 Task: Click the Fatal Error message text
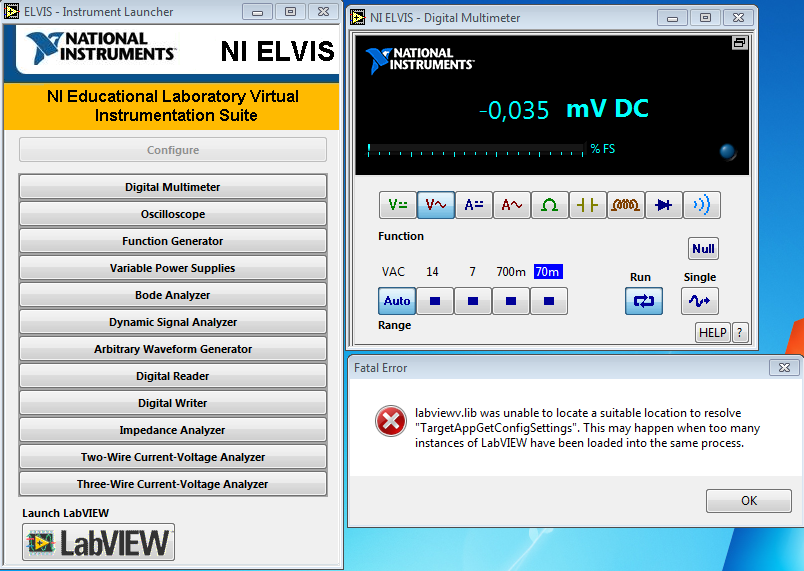pyautogui.click(x=587, y=428)
